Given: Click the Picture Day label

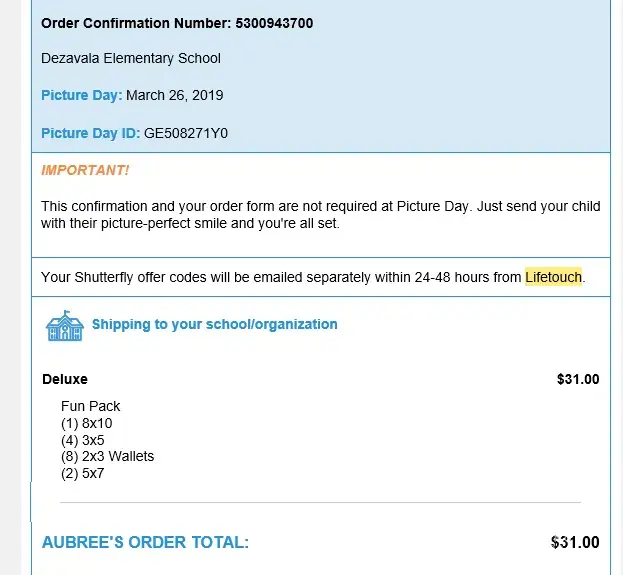Looking at the screenshot, I should (82, 95).
